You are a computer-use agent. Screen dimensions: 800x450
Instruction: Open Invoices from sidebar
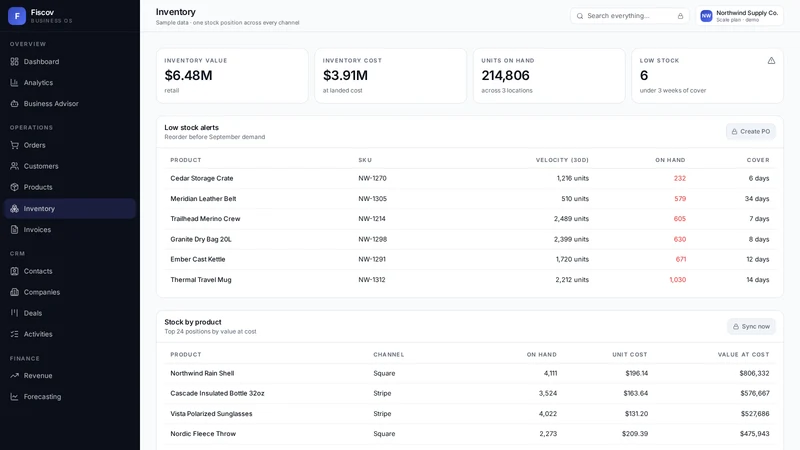(70, 230)
